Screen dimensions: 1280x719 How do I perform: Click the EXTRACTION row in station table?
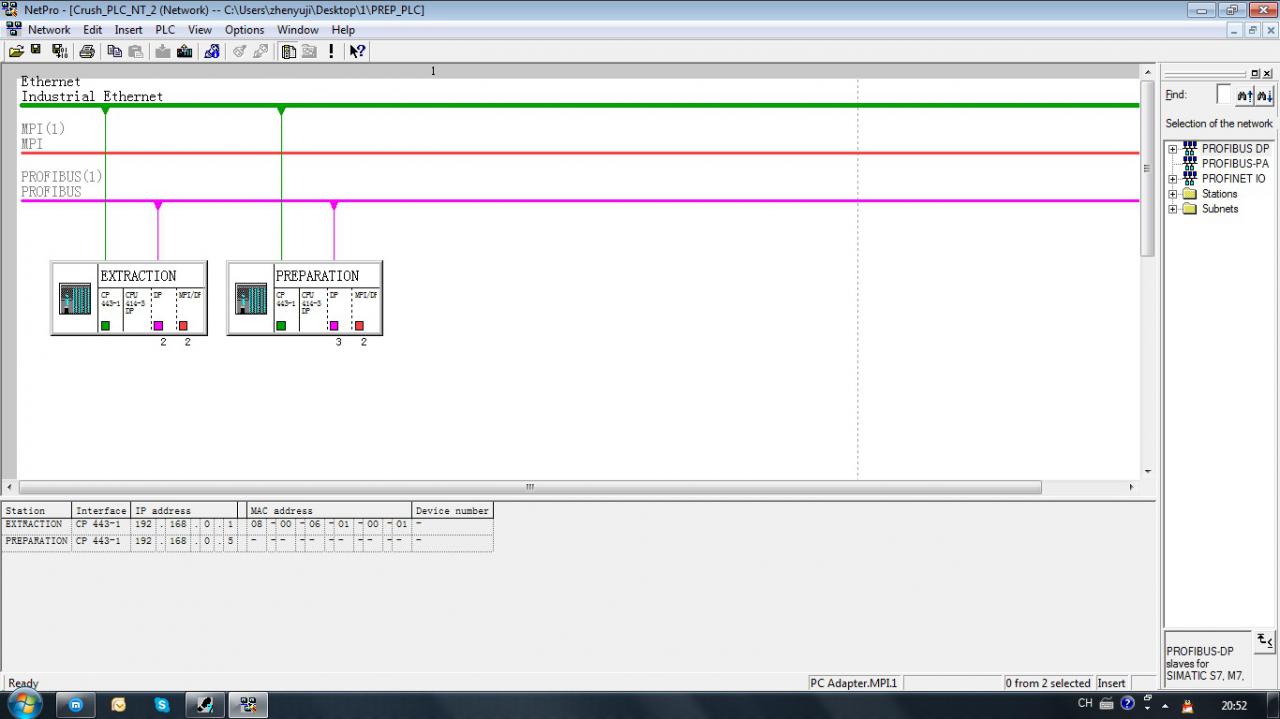point(248,525)
